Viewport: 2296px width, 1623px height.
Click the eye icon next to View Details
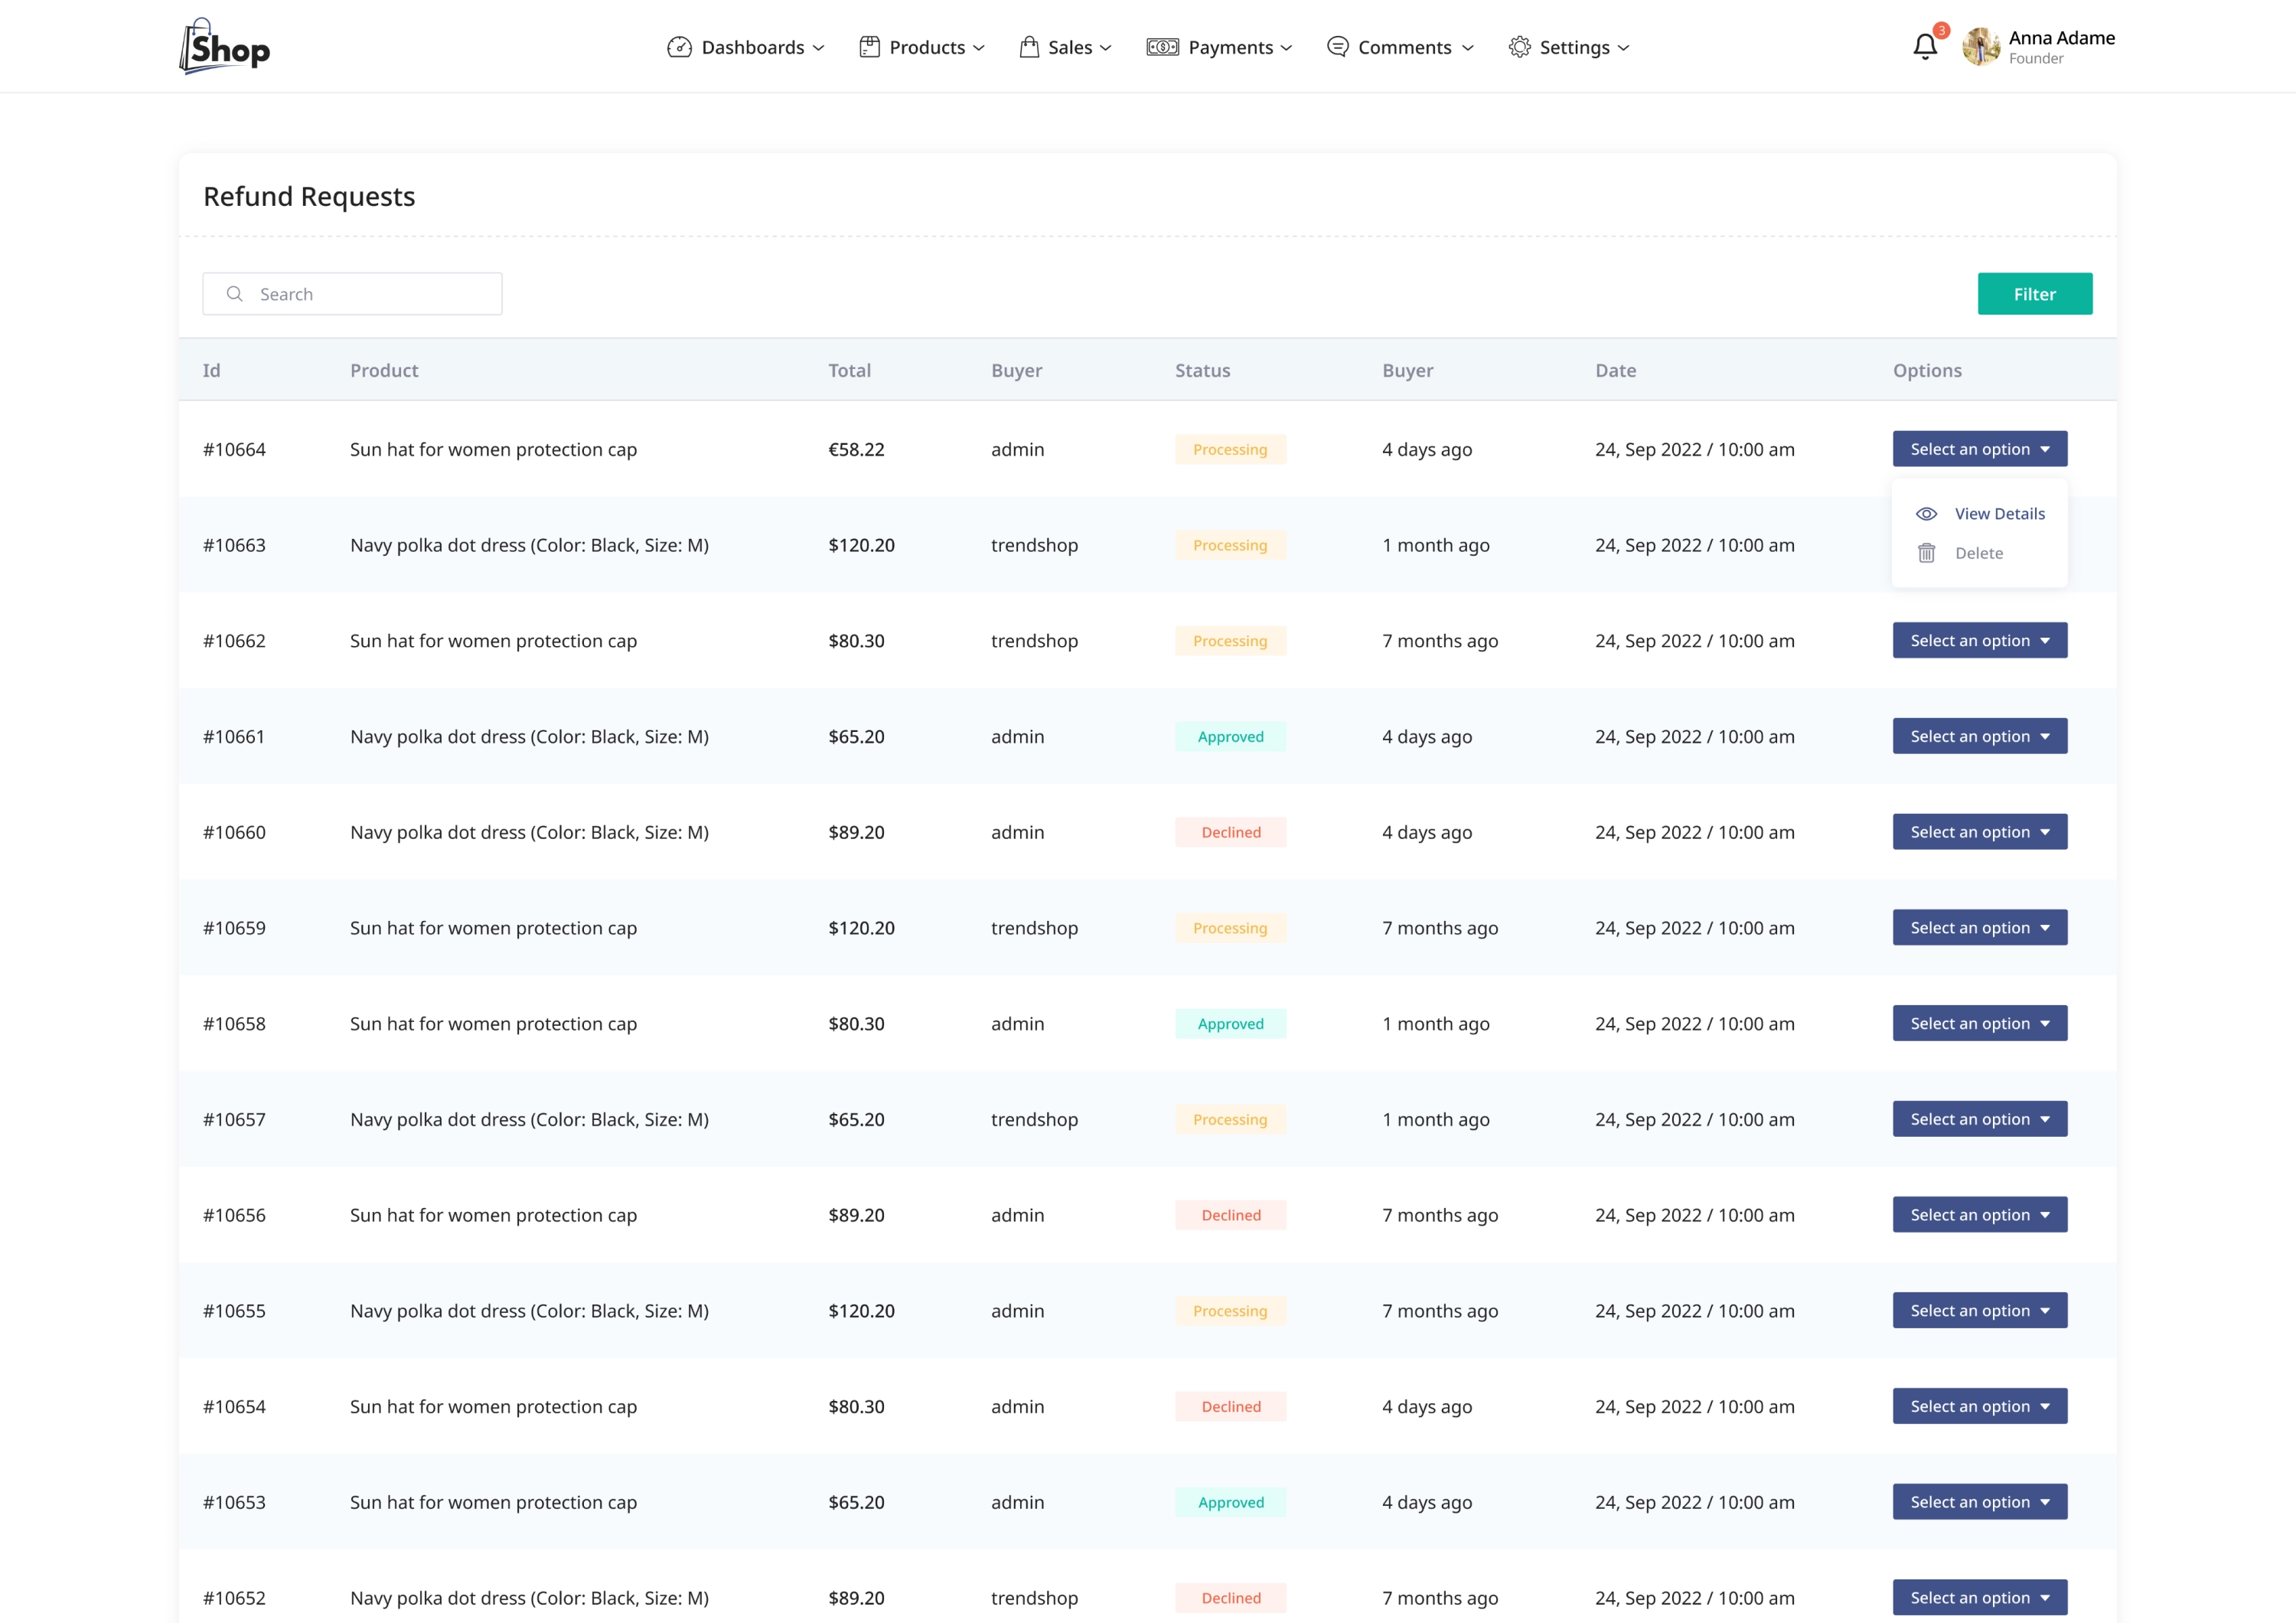[x=1926, y=514]
